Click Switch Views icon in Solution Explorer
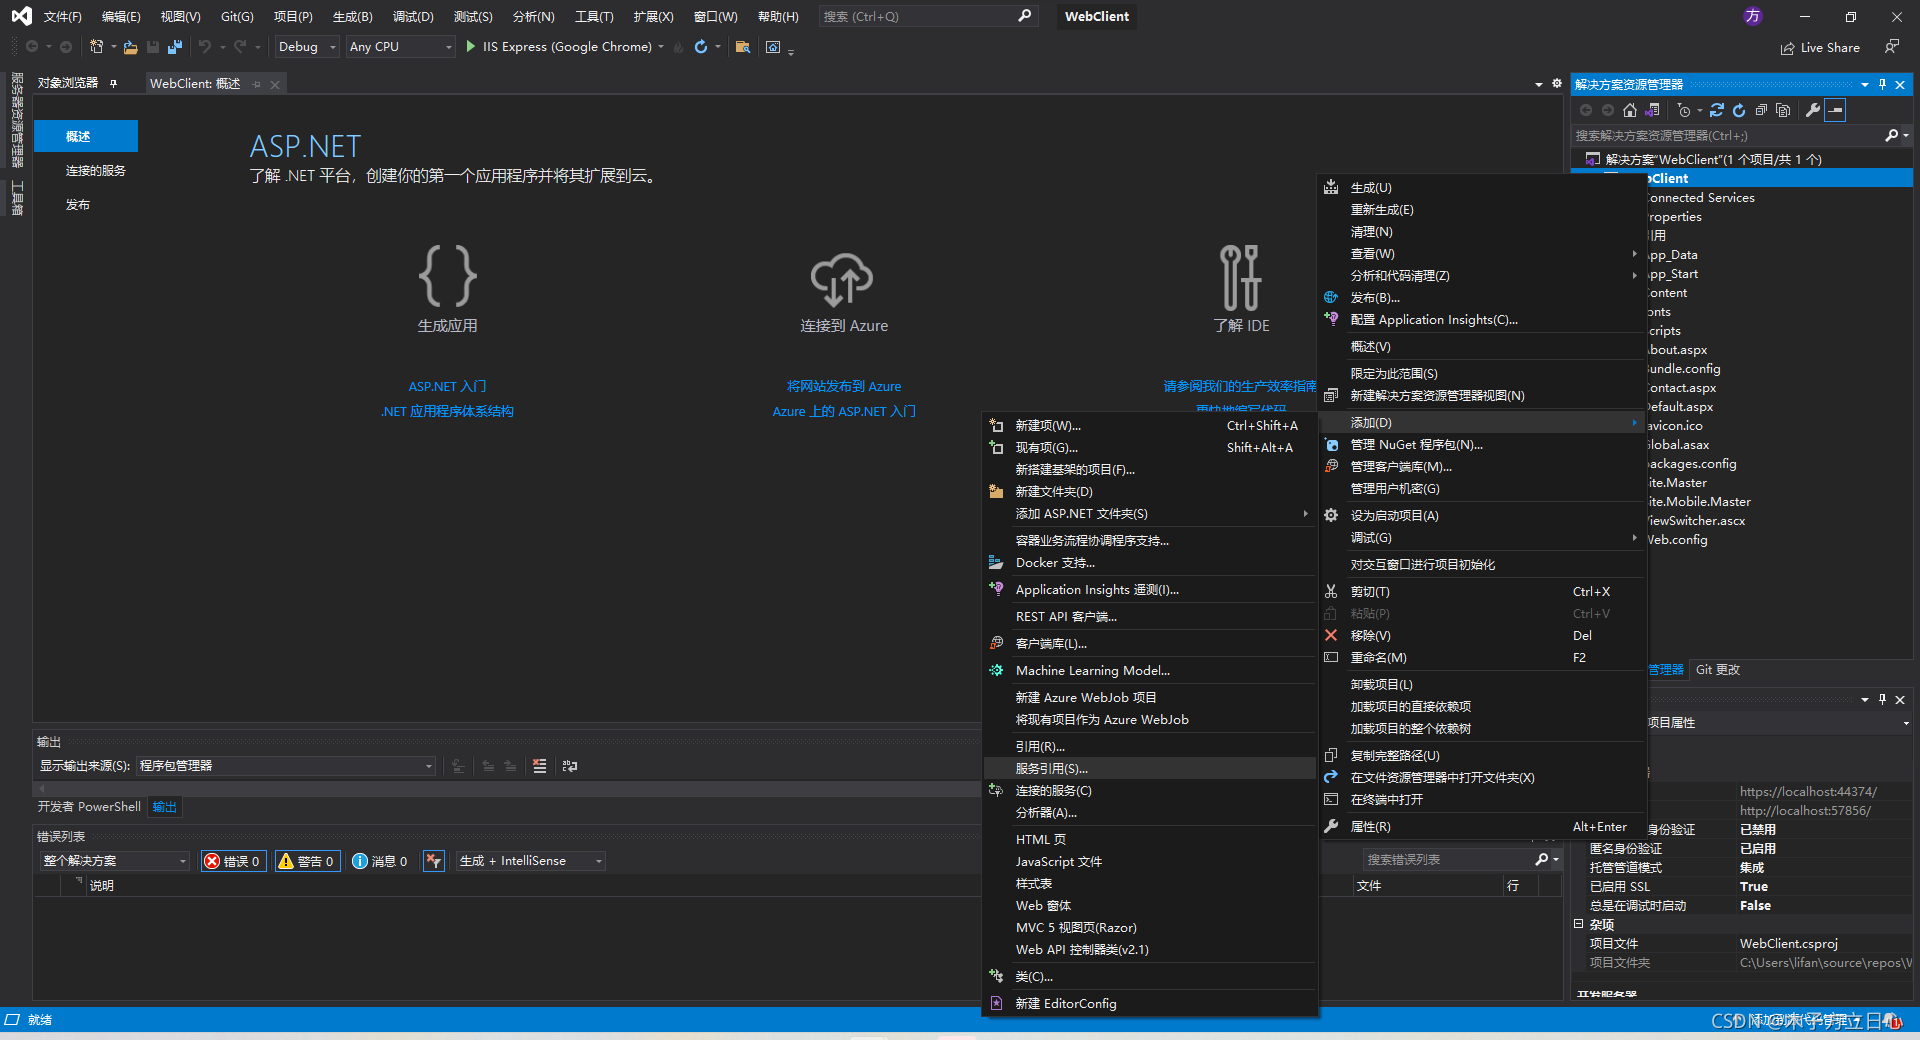1920x1040 pixels. click(x=1652, y=110)
